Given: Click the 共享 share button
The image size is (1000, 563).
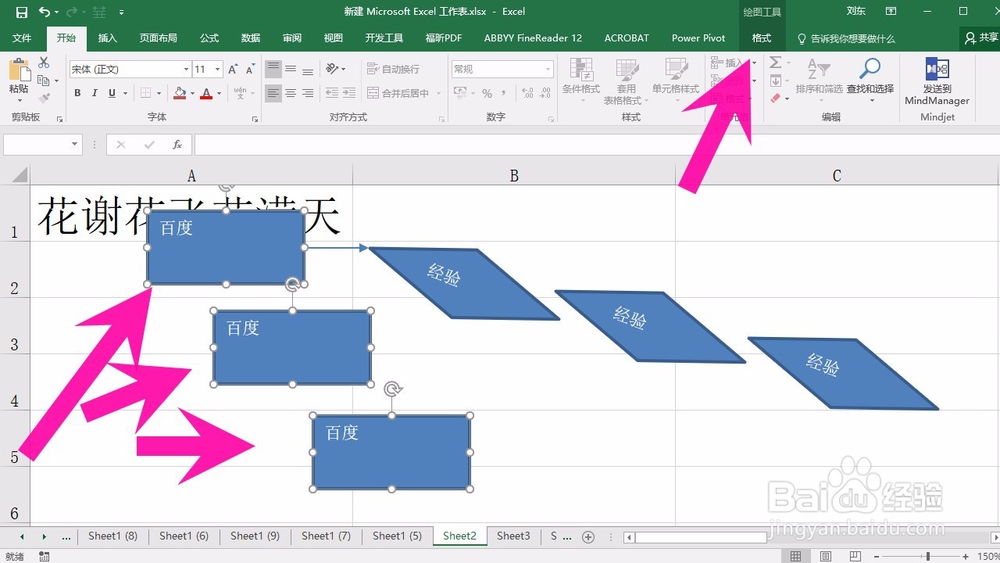Looking at the screenshot, I should coord(981,38).
